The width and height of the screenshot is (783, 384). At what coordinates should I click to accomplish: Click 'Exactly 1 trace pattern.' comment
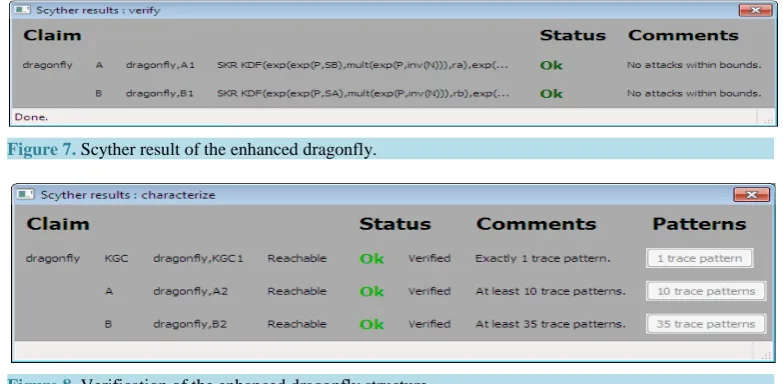[x=542, y=259]
